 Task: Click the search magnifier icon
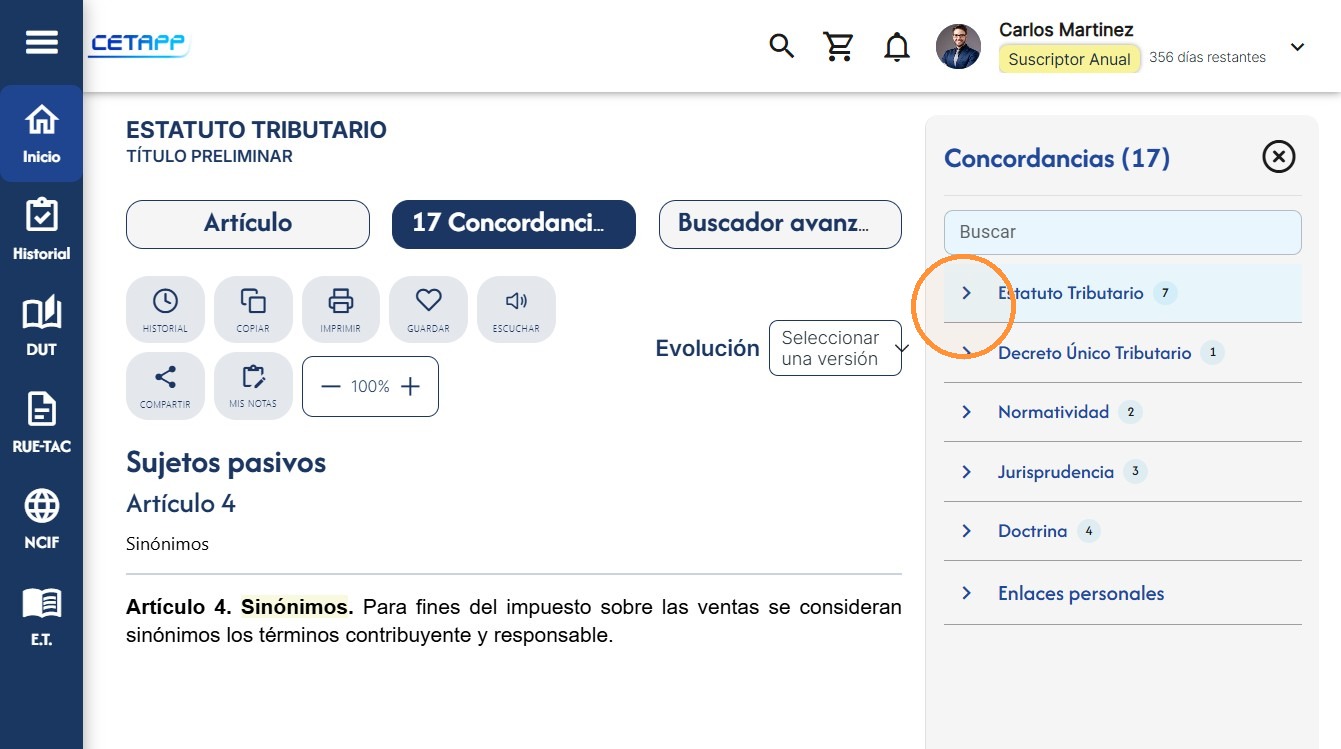(x=781, y=46)
